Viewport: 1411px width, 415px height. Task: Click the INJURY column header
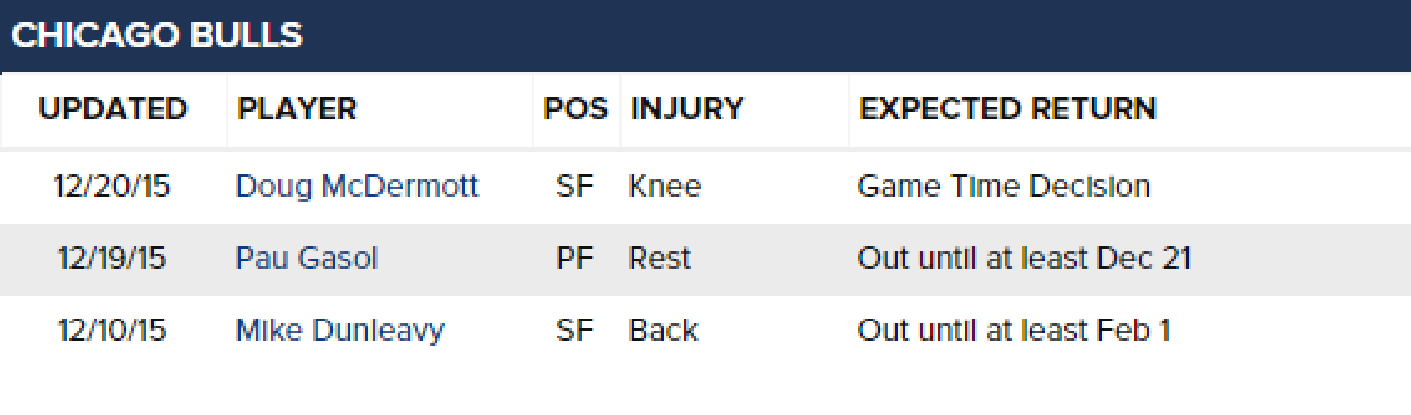pyautogui.click(x=687, y=109)
